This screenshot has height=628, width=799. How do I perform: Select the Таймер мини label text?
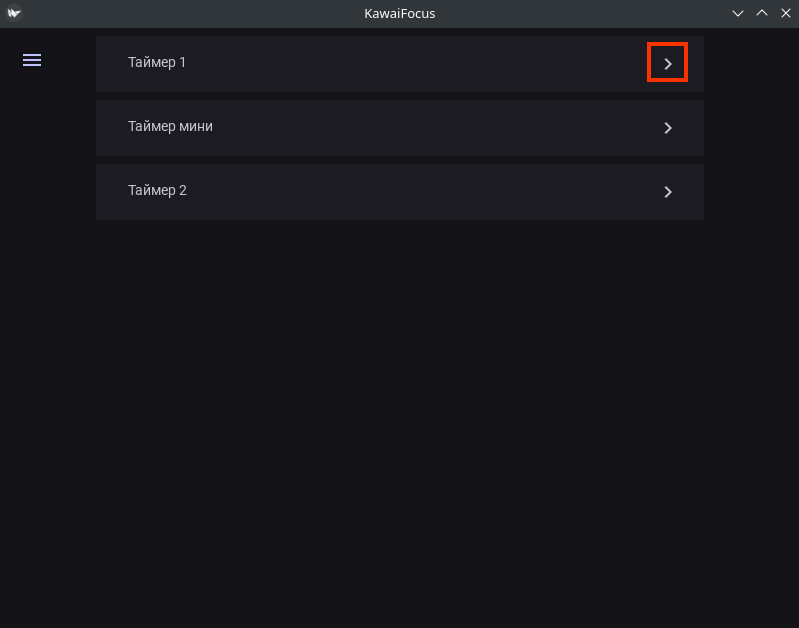[170, 126]
